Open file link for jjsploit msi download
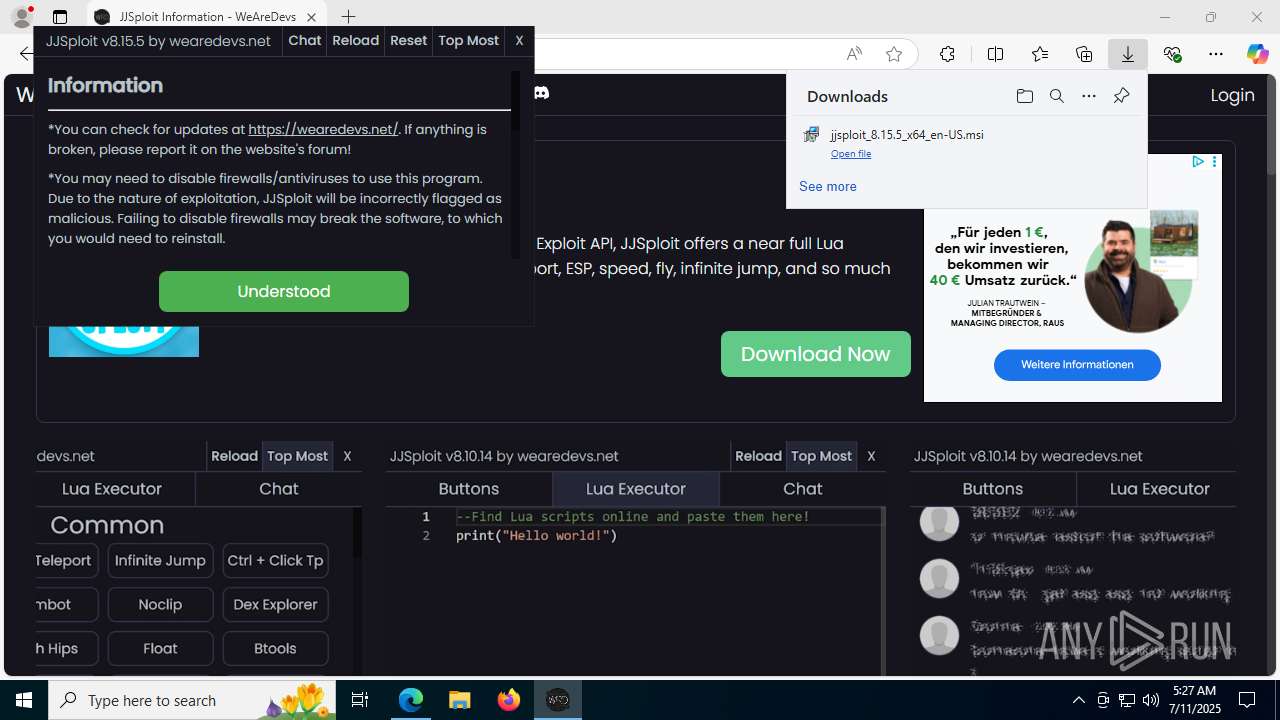1280x720 pixels. pyautogui.click(x=851, y=154)
